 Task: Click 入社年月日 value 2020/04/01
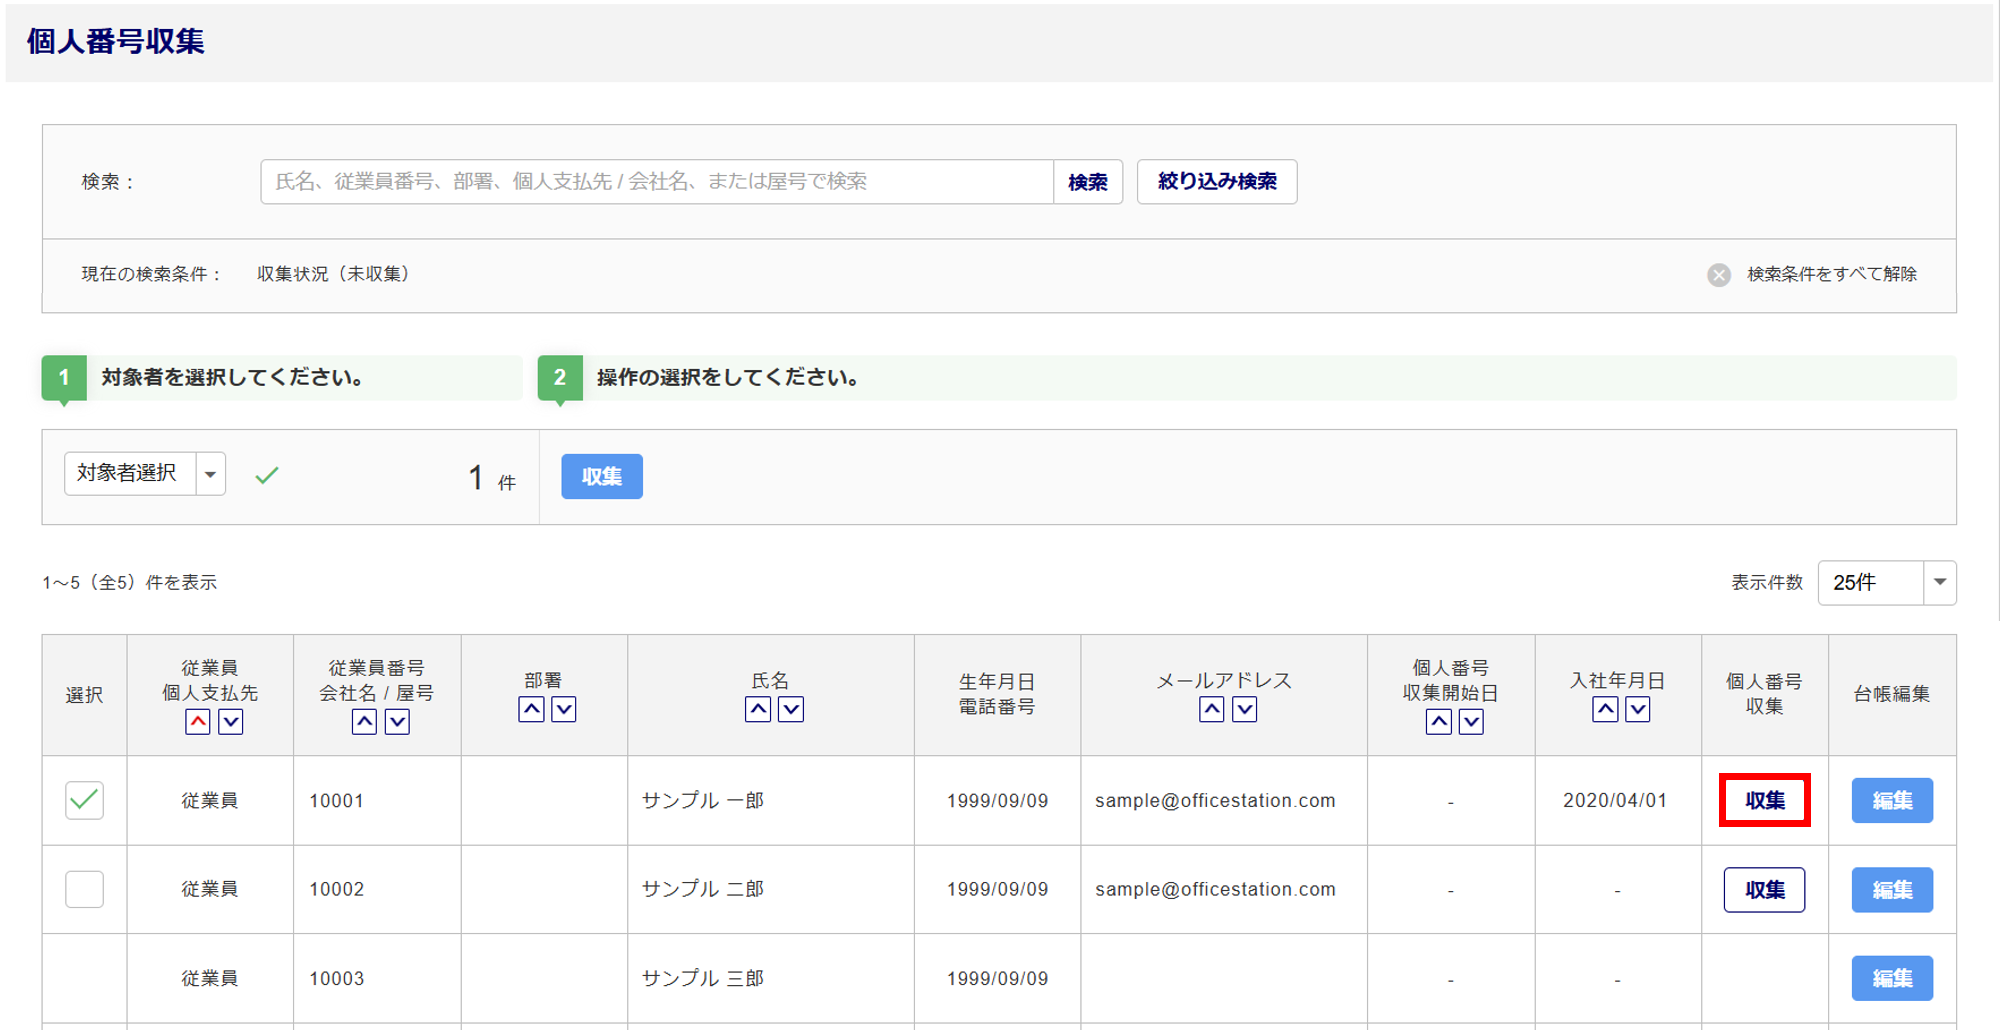(x=1615, y=801)
